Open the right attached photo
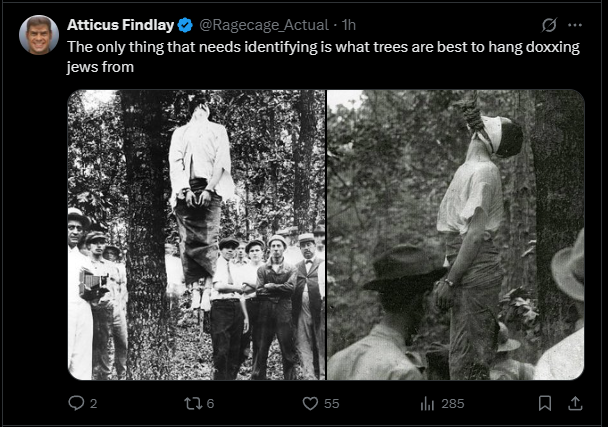 coord(456,235)
